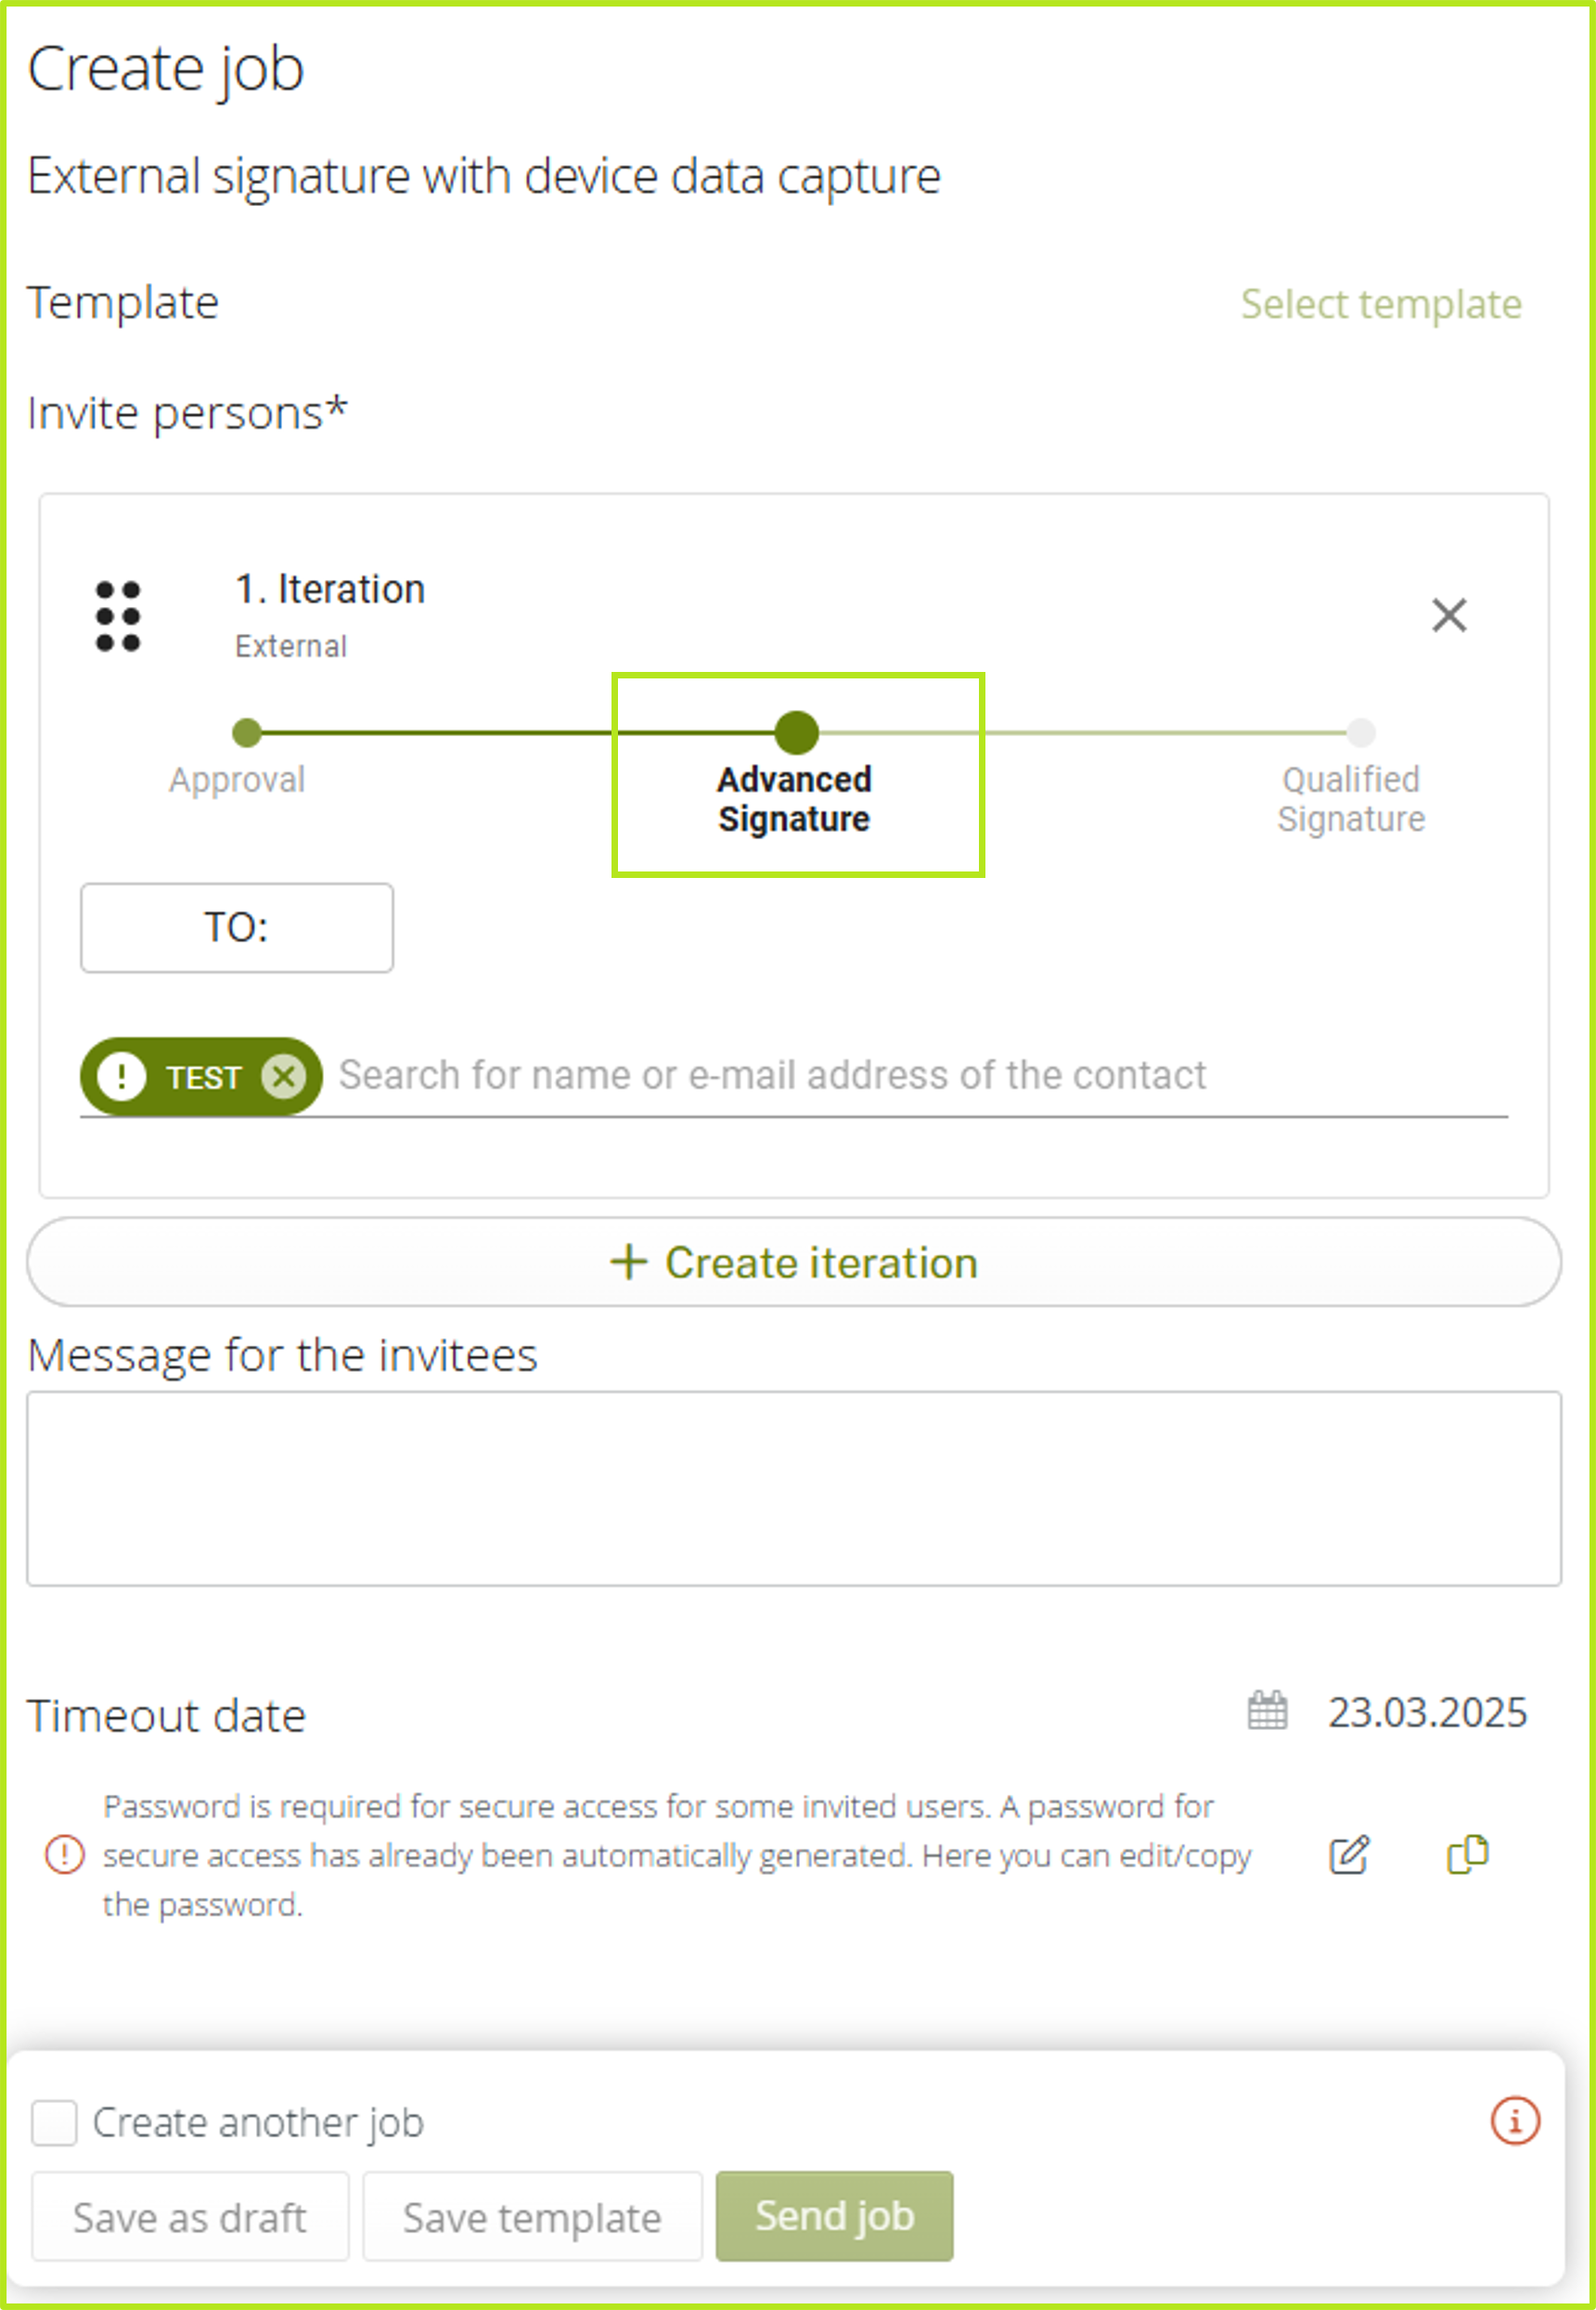1596x2310 pixels.
Task: Select the Approval signature level
Action: [x=247, y=733]
